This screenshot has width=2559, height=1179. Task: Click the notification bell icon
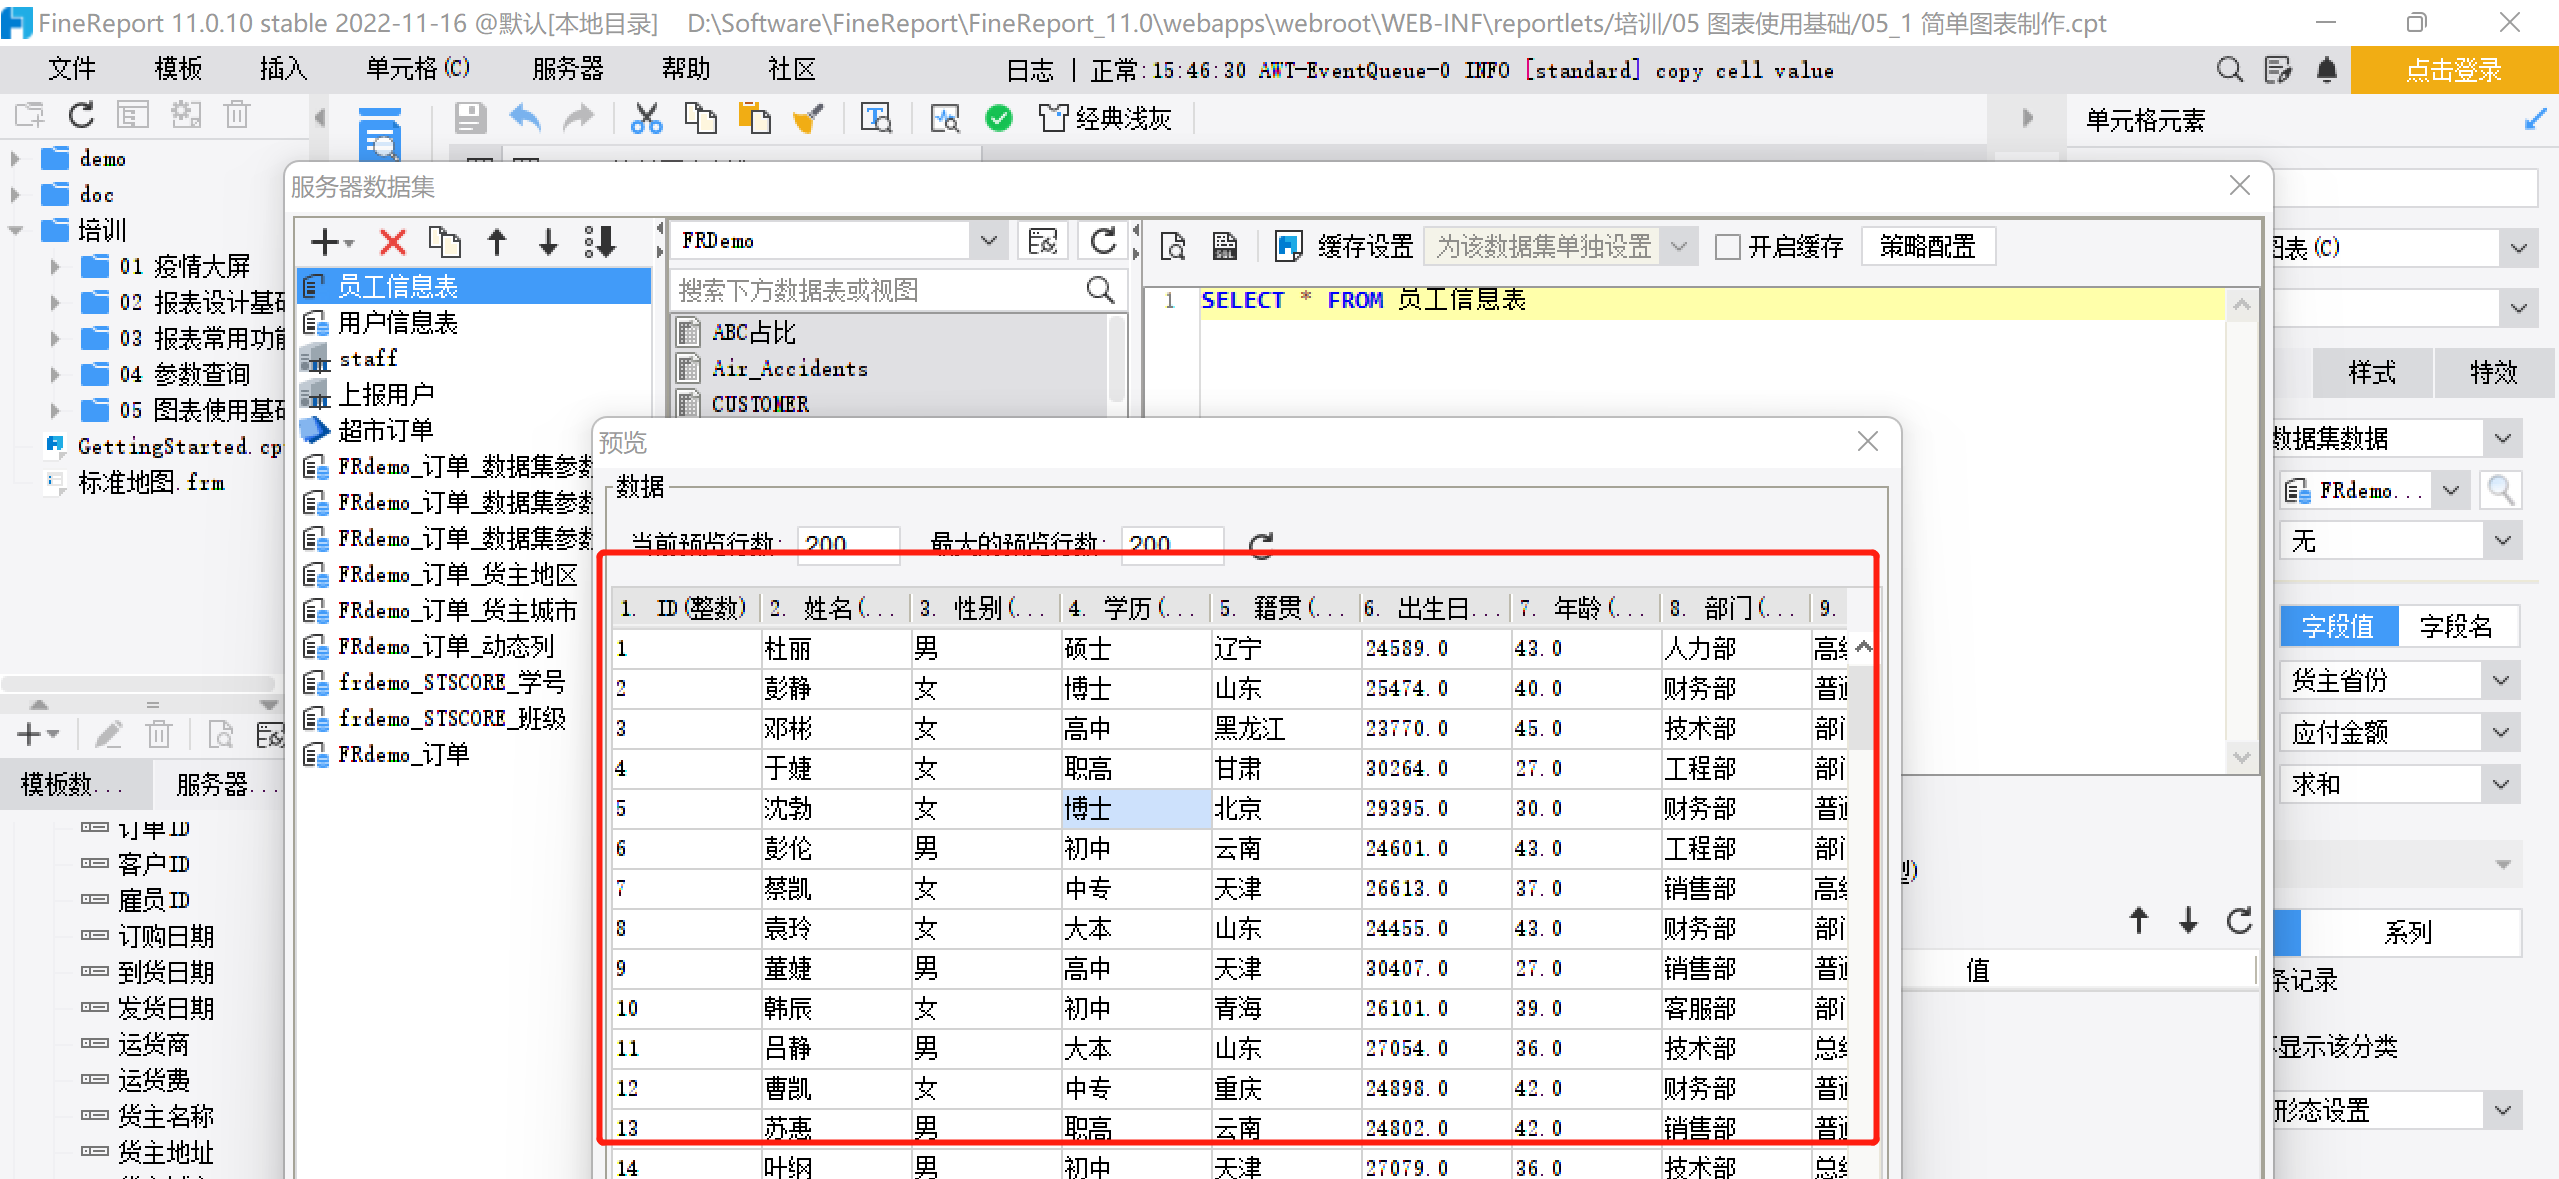[2327, 70]
